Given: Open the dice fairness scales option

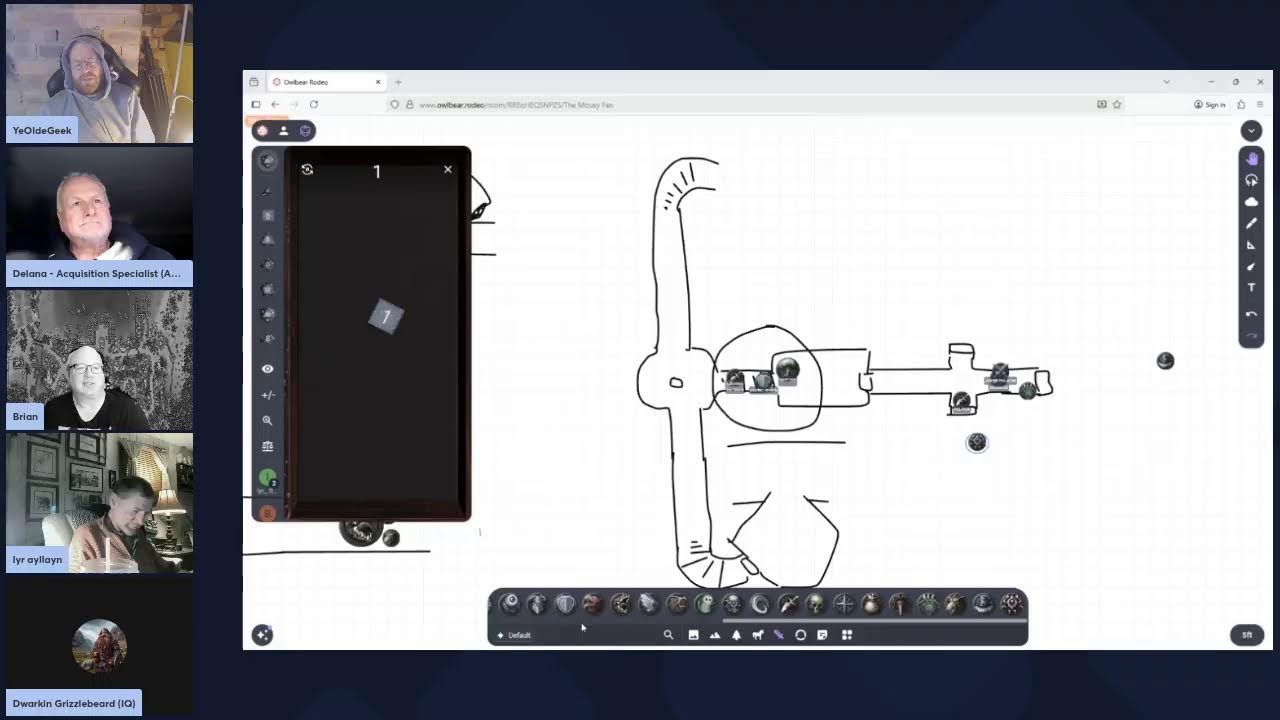Looking at the screenshot, I should click(x=267, y=446).
